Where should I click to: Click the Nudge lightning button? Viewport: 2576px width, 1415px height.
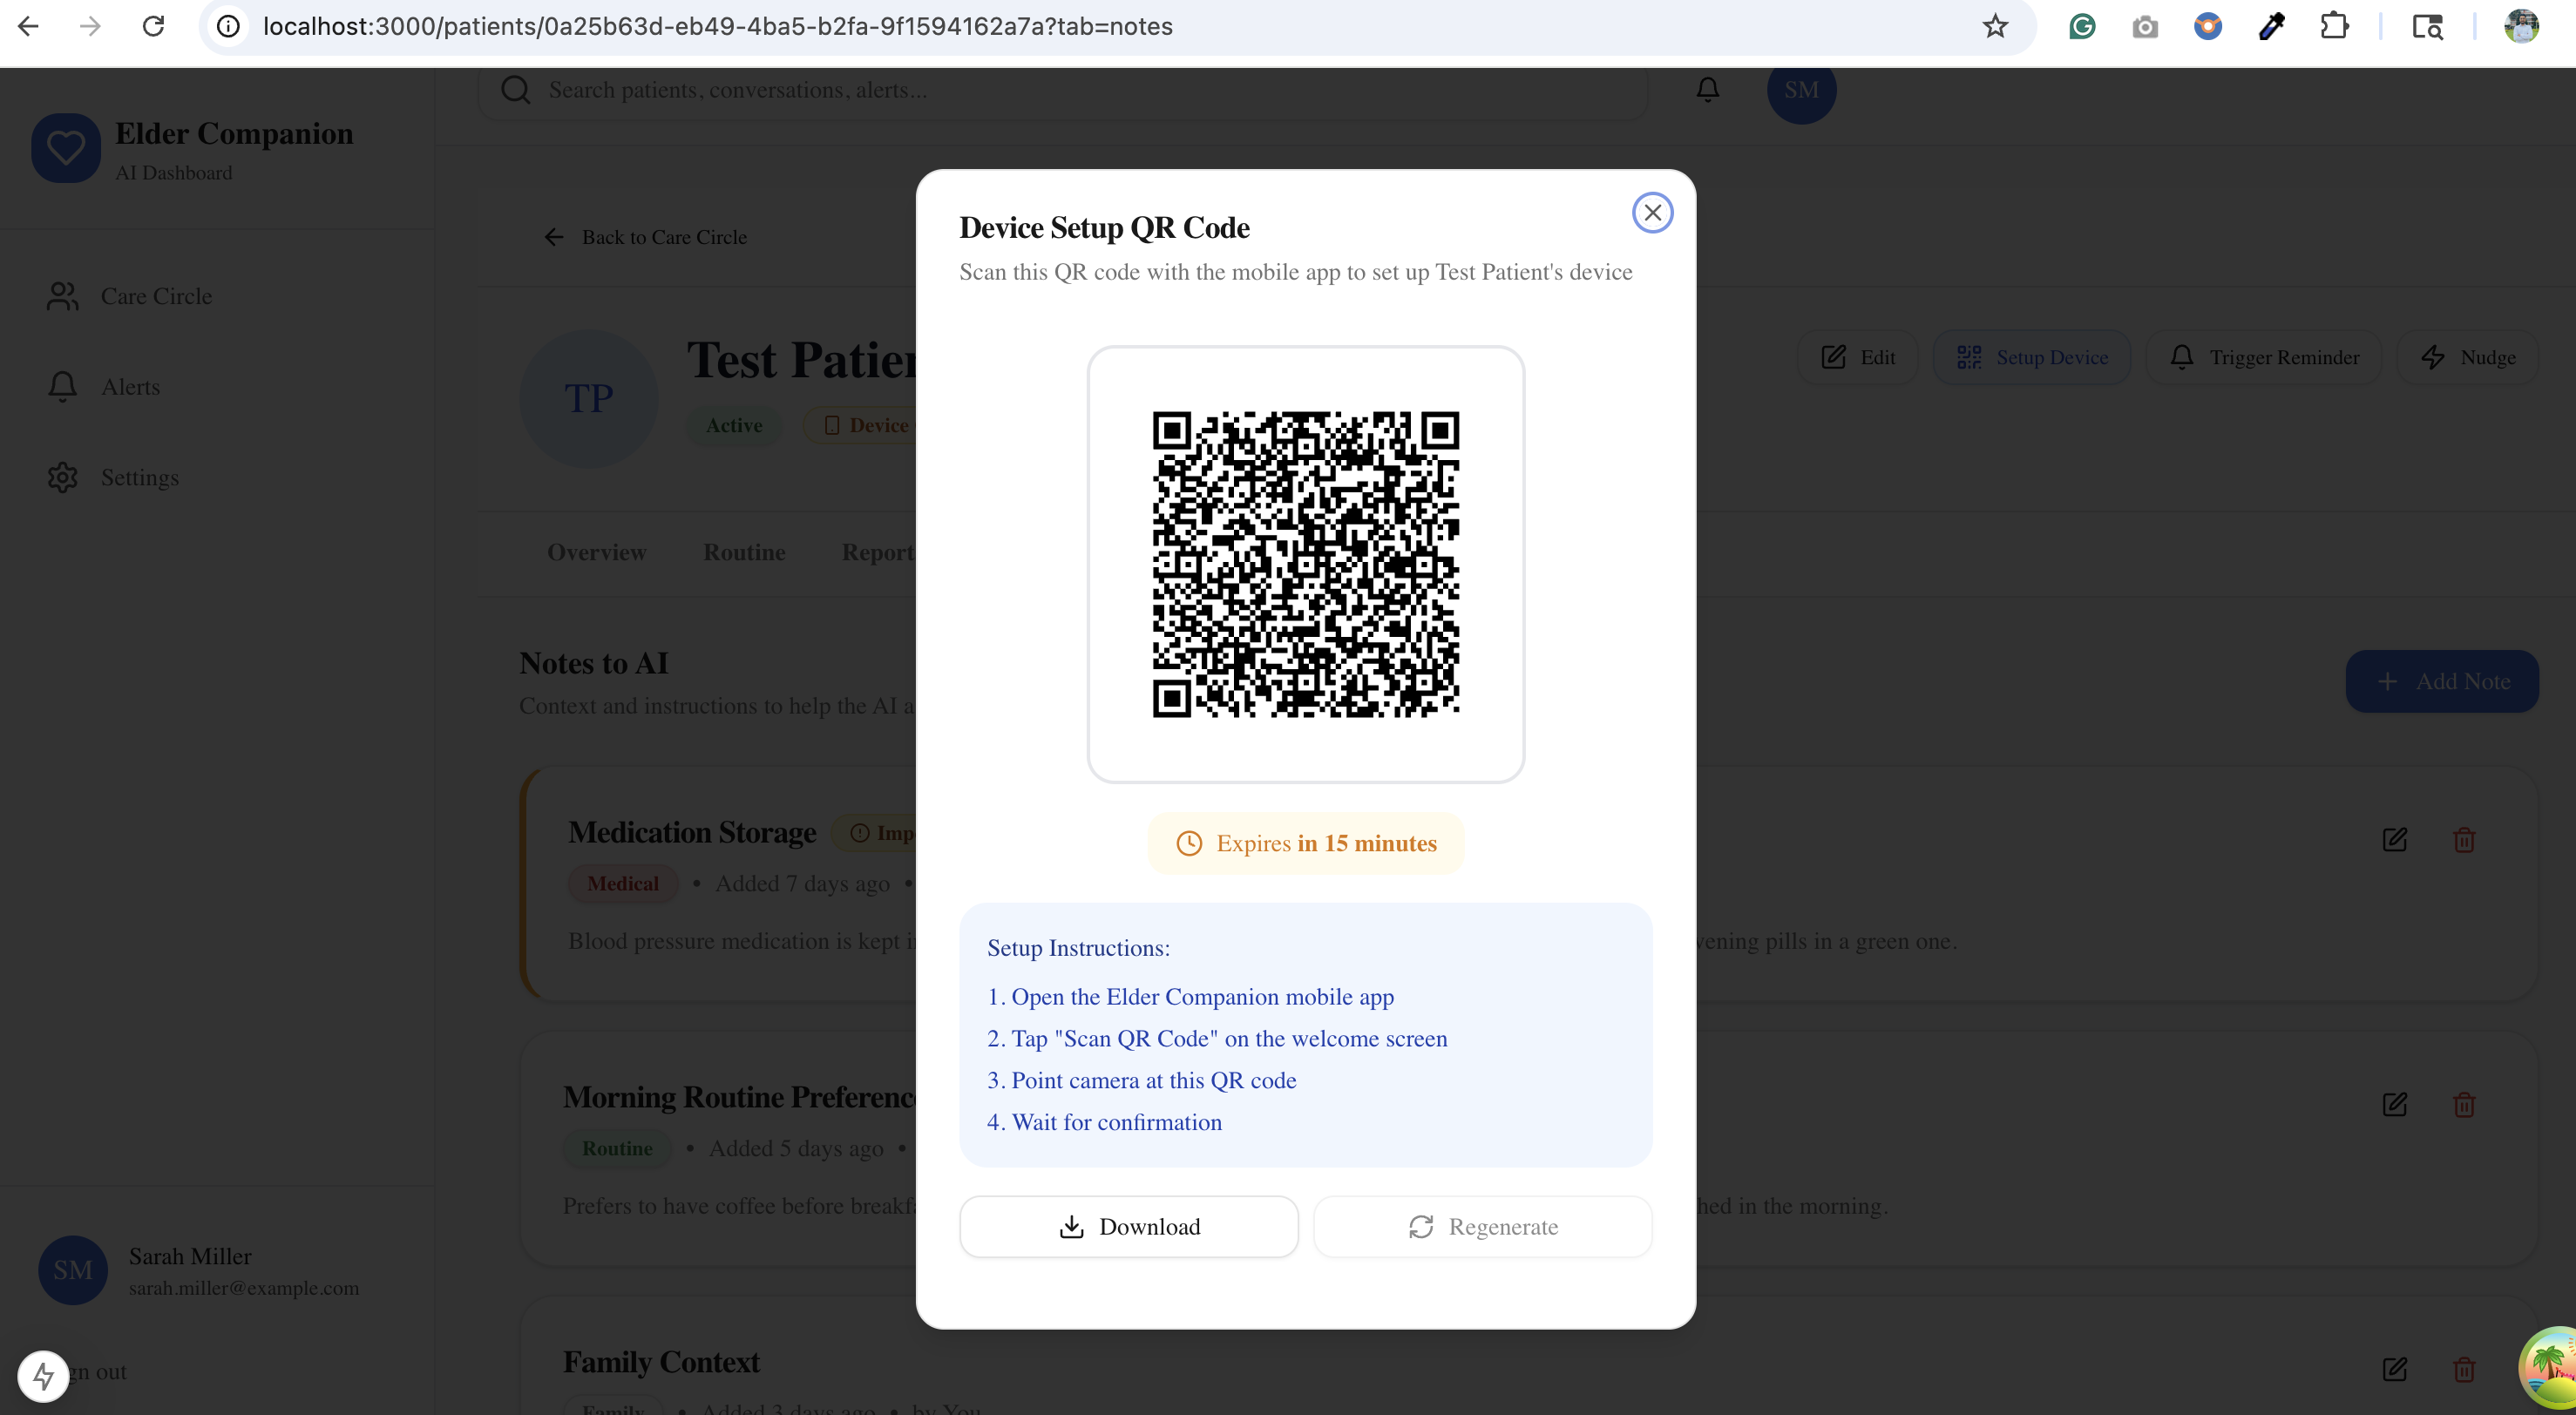pyautogui.click(x=2467, y=358)
